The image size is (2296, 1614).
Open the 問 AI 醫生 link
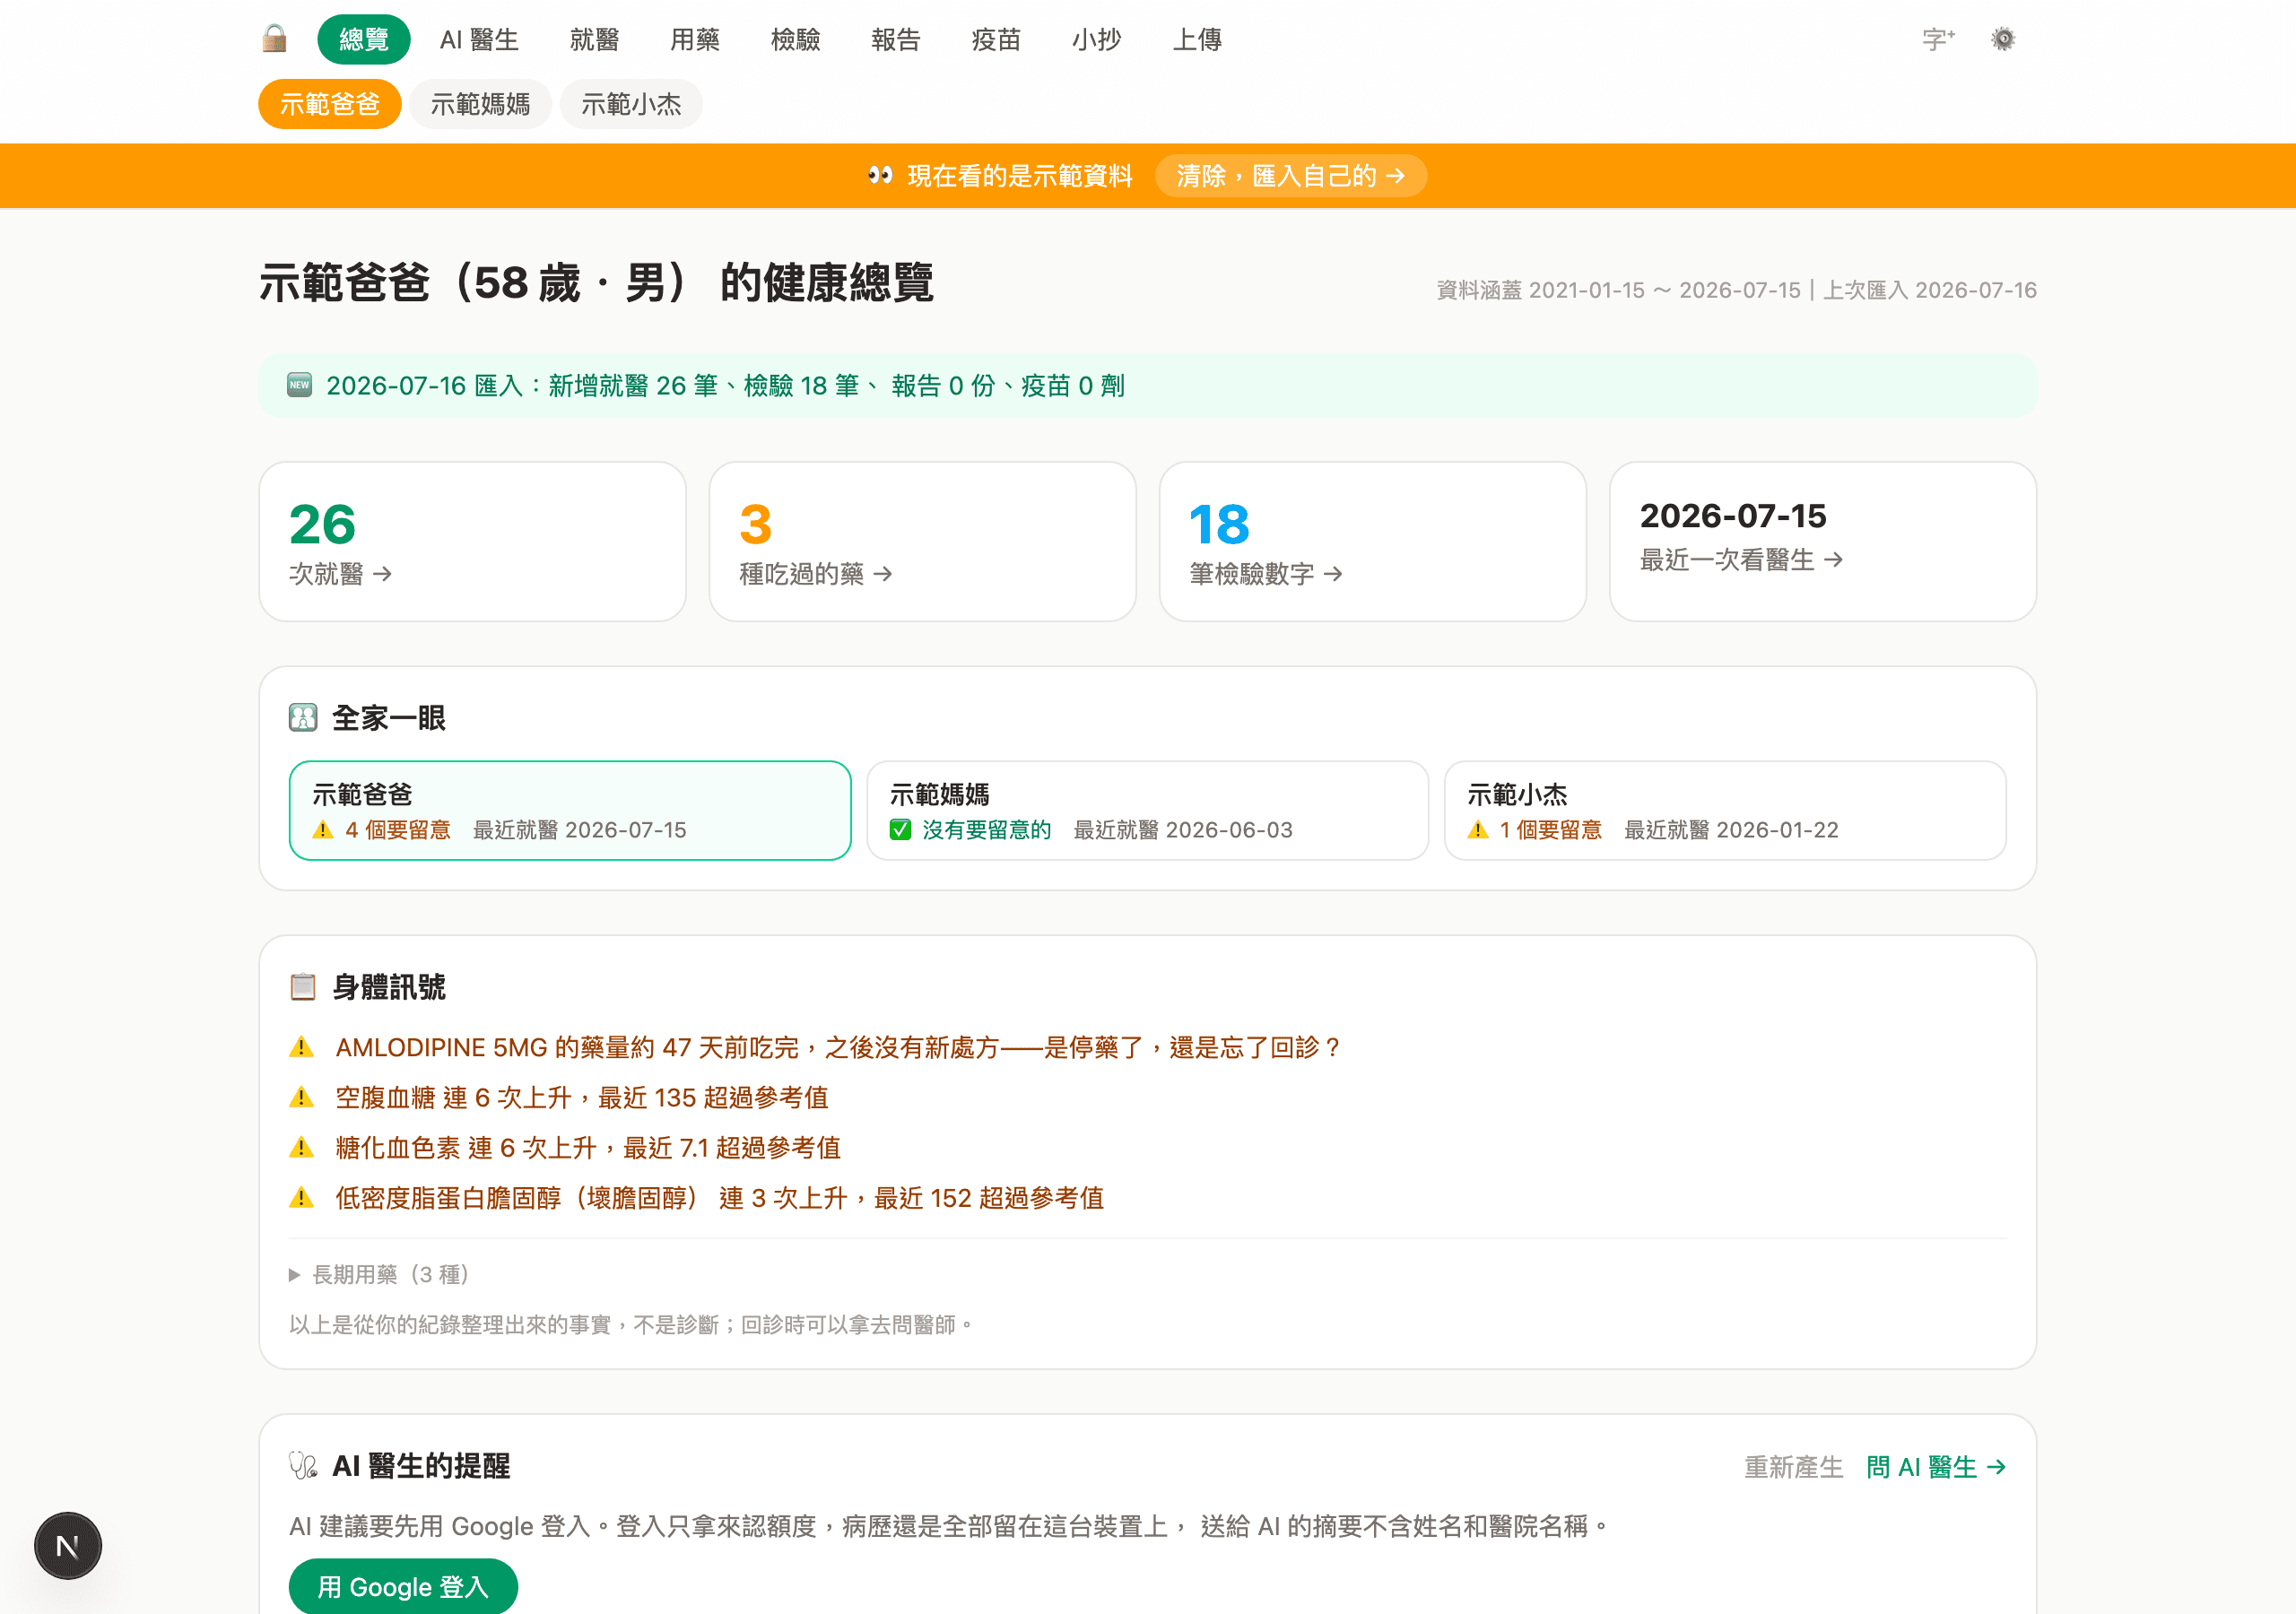pyautogui.click(x=1937, y=1467)
